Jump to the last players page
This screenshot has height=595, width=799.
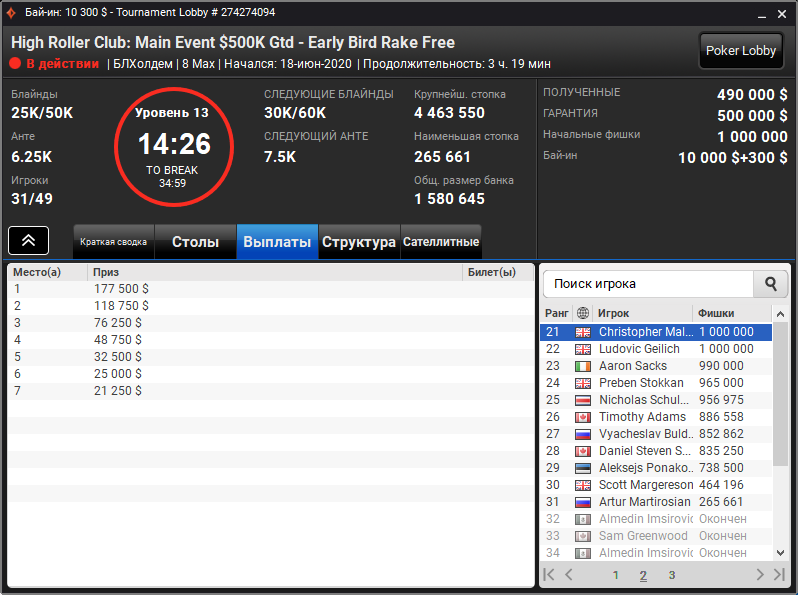click(x=779, y=575)
